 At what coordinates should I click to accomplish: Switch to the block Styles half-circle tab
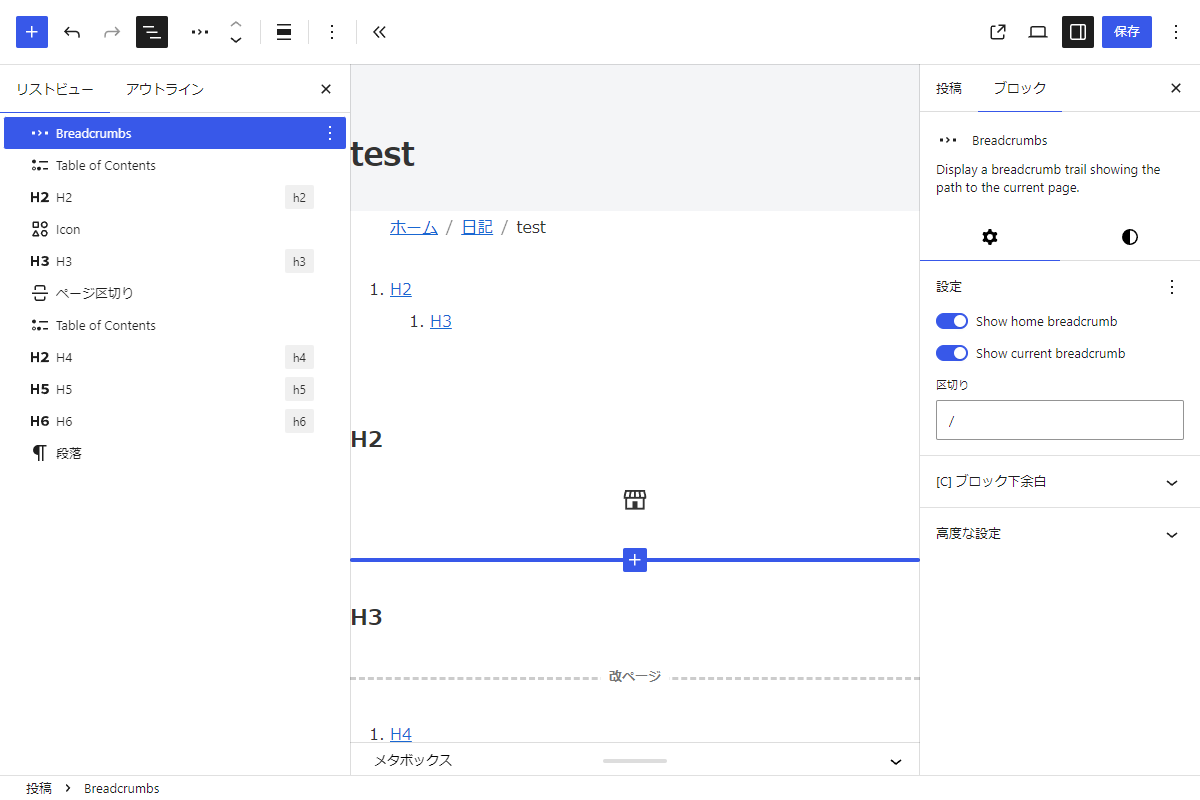pos(1129,237)
